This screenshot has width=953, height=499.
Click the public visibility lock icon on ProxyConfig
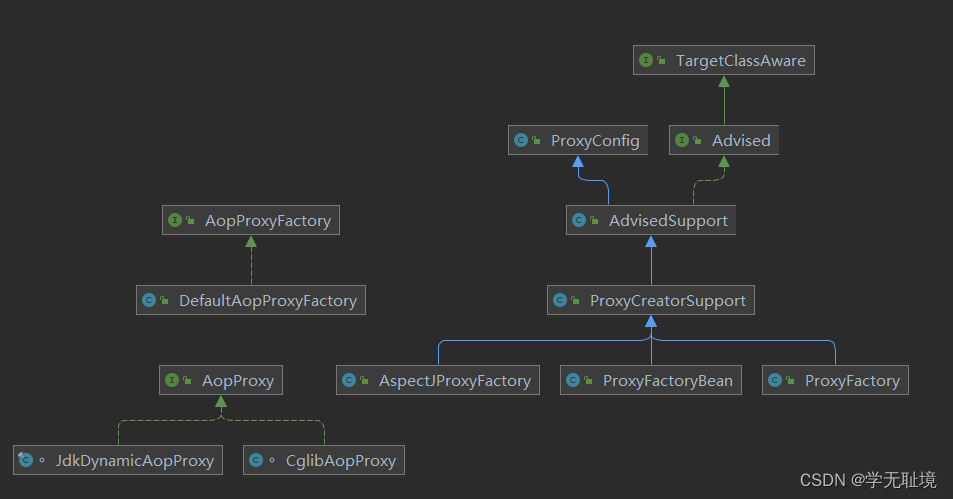[536, 140]
